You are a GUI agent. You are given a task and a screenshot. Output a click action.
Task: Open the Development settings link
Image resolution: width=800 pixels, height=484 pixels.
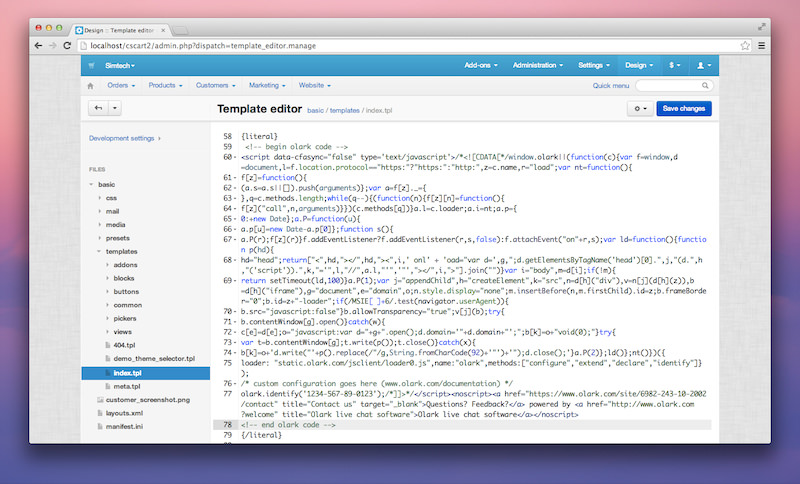coord(124,138)
